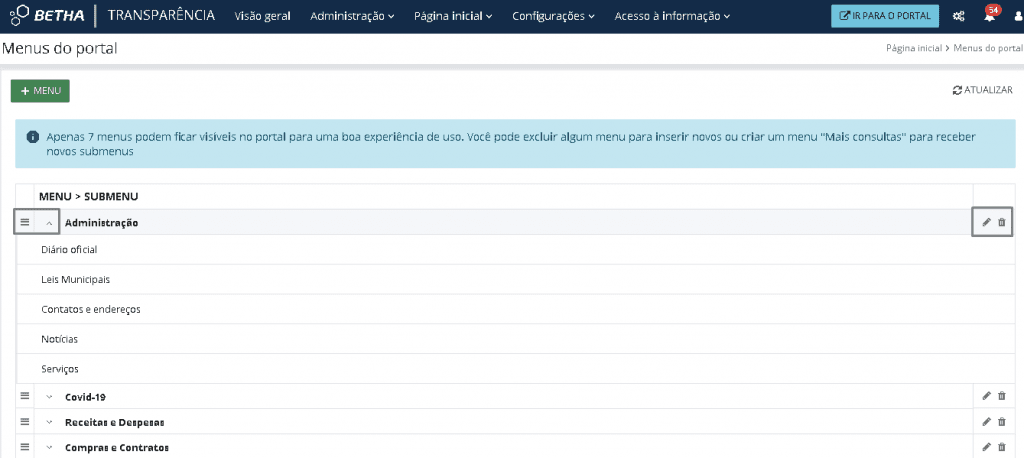
Task: Expand the Compras e Contratos submenus
Action: point(49,447)
